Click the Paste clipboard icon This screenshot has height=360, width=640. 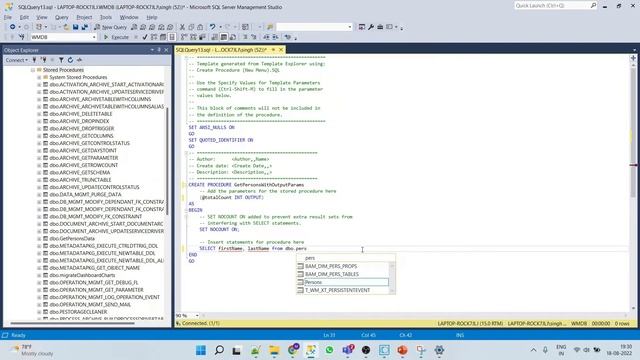tap(200, 27)
